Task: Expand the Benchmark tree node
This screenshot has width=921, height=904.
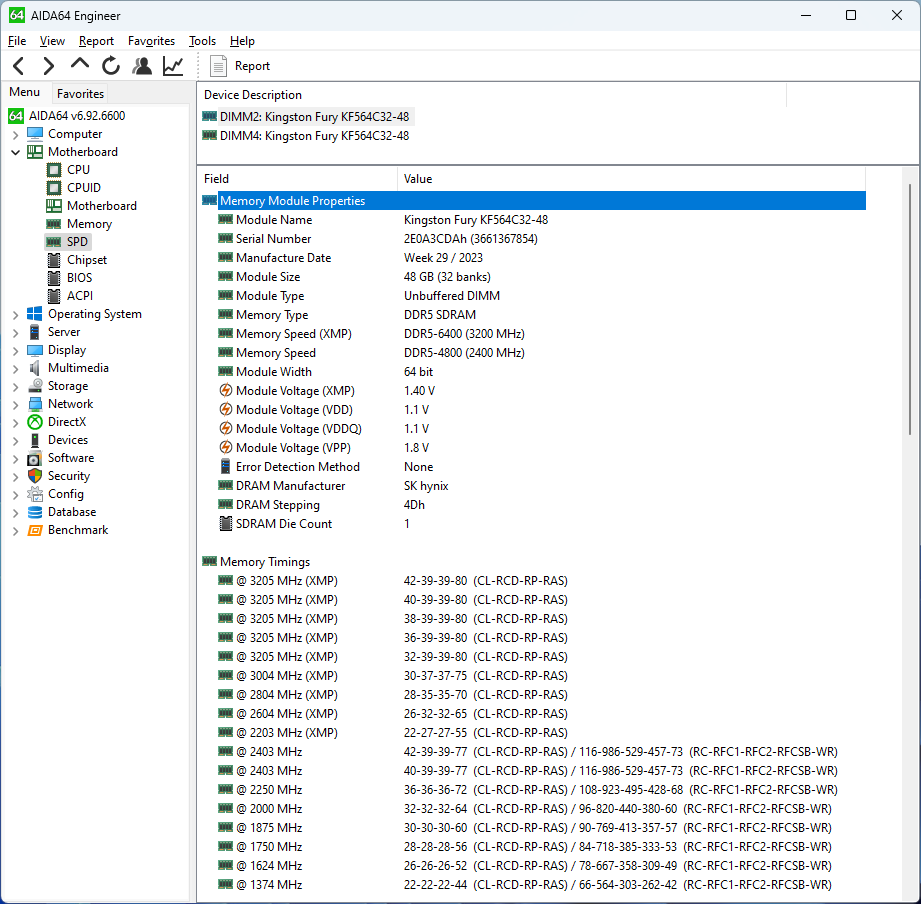Action: click(x=16, y=531)
